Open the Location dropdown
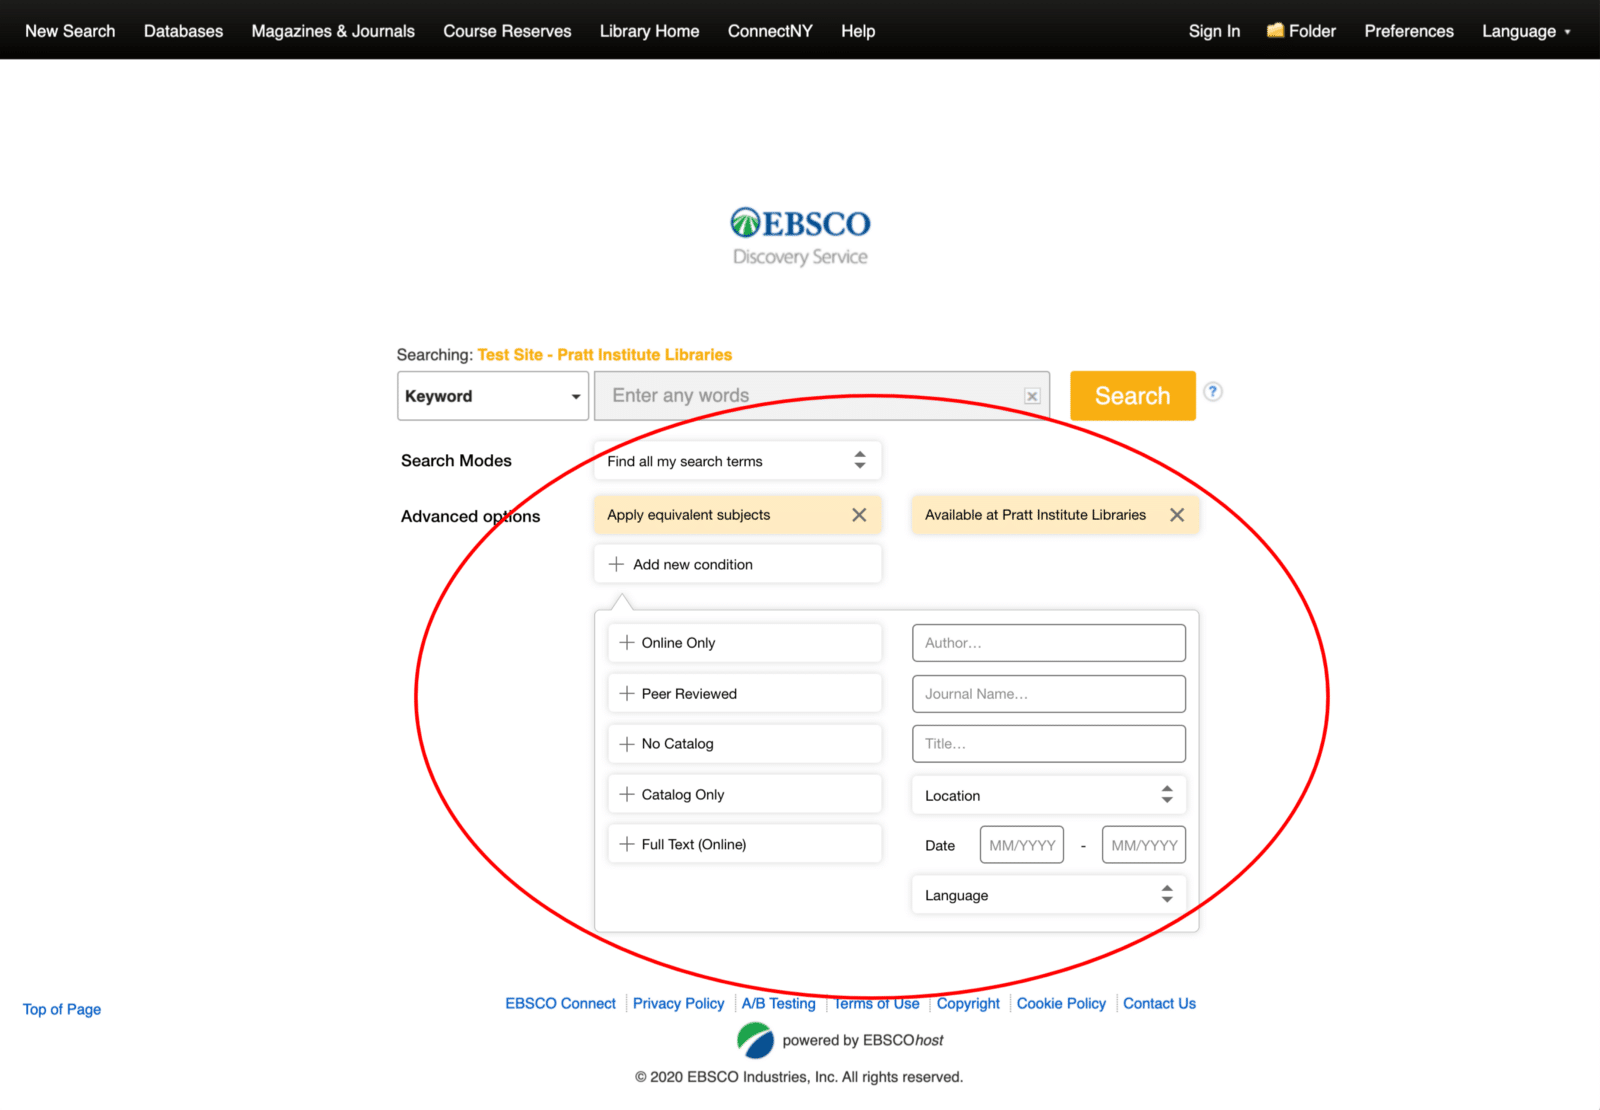Screen dimensions: 1600x1110 tap(1048, 795)
